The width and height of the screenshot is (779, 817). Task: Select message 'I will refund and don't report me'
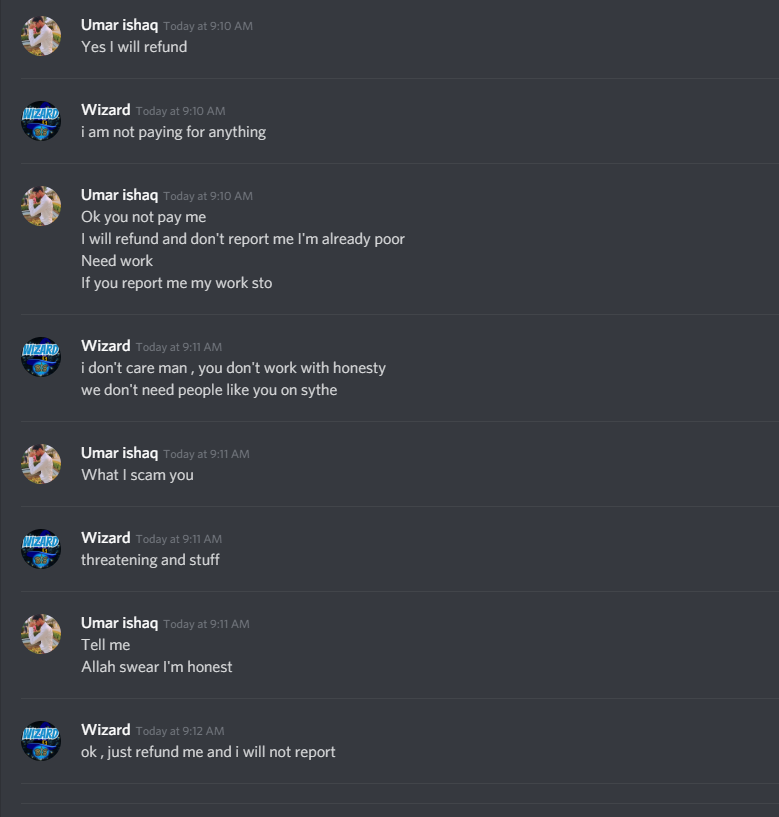click(x=243, y=239)
